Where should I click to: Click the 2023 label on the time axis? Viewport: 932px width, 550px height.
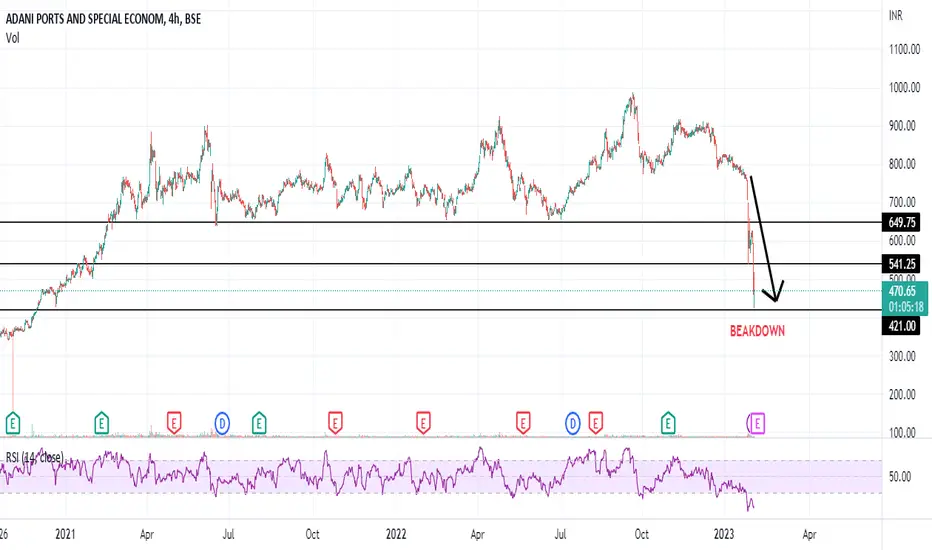point(724,534)
